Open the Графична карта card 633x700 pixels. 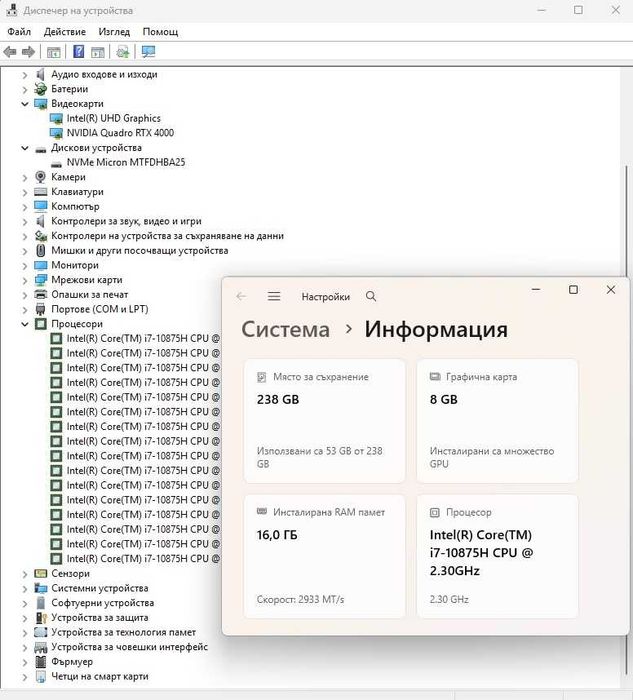pyautogui.click(x=497, y=421)
